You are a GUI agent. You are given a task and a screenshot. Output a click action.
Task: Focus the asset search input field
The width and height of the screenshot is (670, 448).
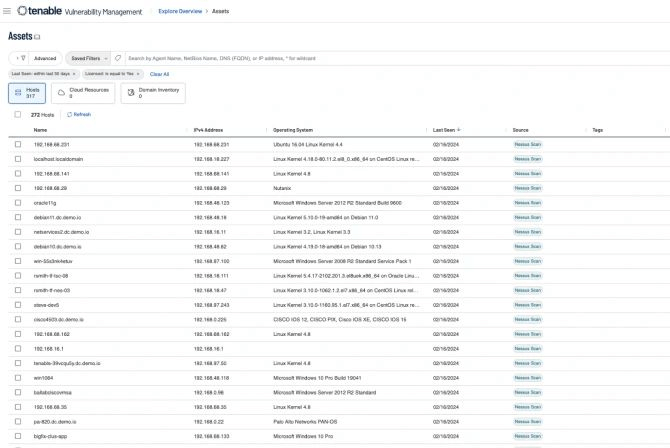tap(397, 58)
